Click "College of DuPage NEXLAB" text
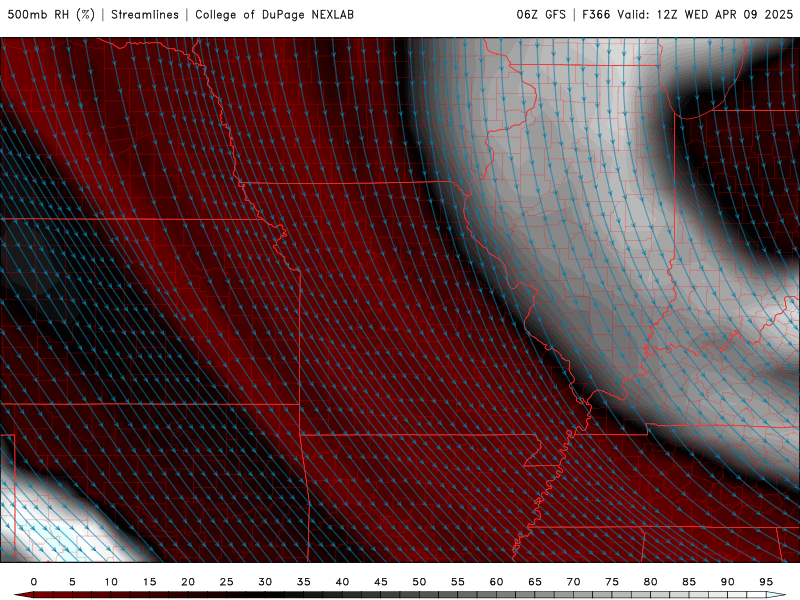The height and width of the screenshot is (600, 800). coord(274,15)
